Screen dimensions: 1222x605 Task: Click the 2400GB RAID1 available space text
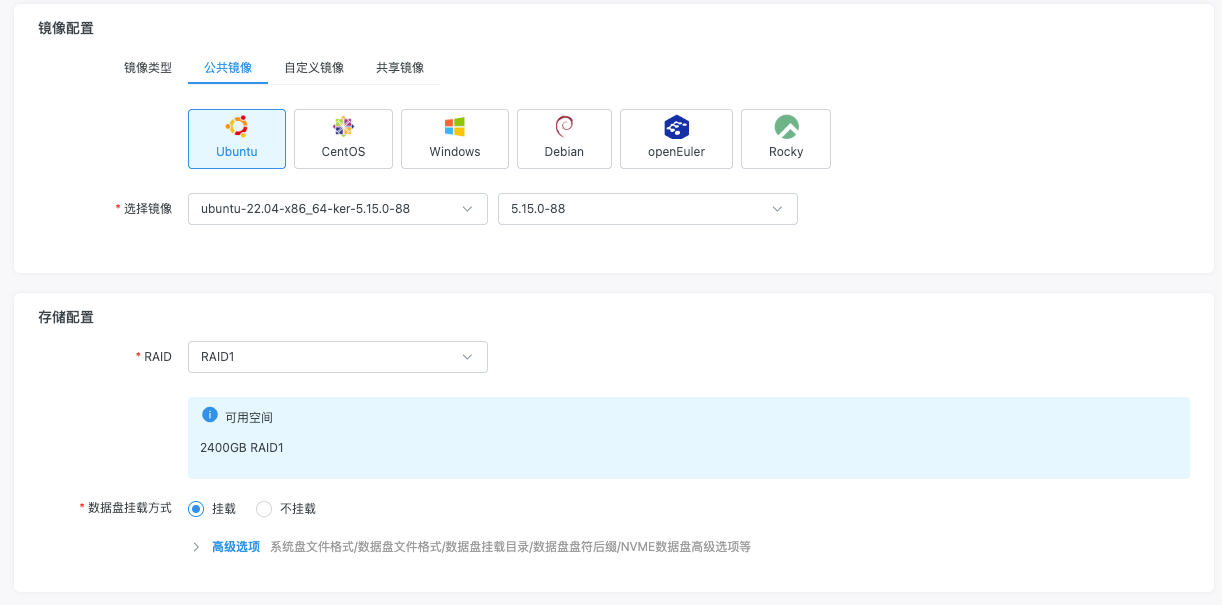(242, 448)
